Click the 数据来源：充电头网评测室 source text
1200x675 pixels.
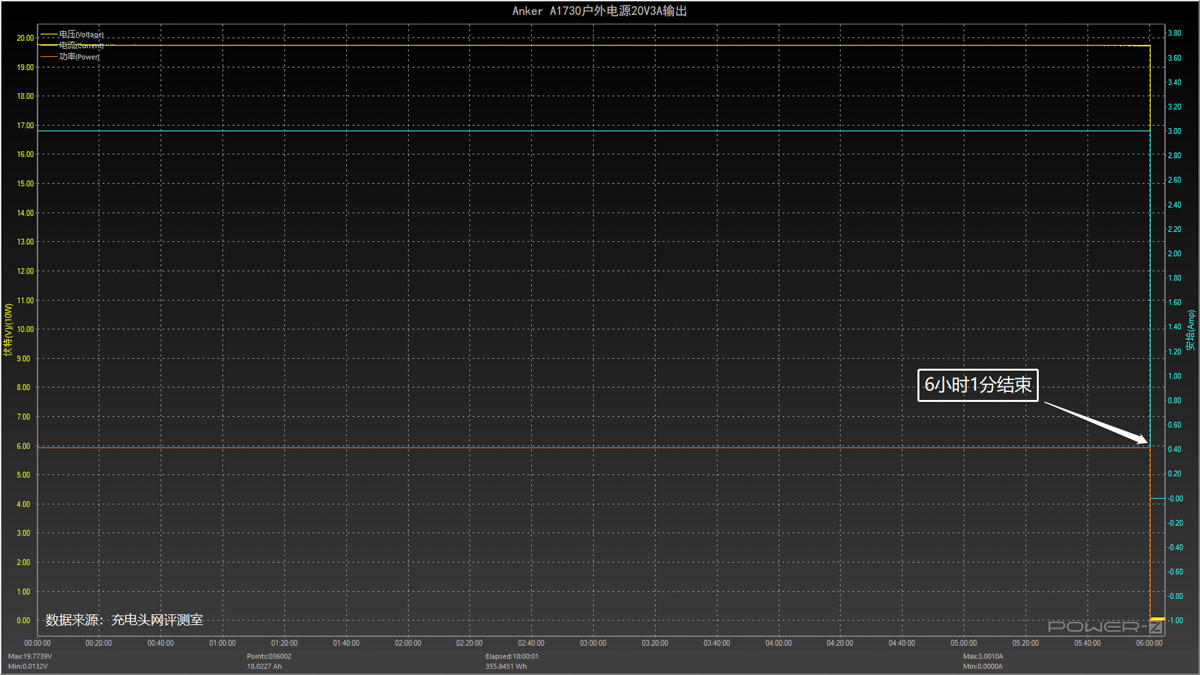coord(124,620)
